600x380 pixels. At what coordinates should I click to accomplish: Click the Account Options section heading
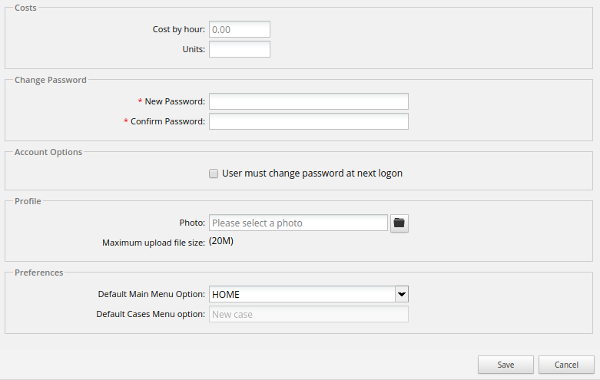coord(48,152)
